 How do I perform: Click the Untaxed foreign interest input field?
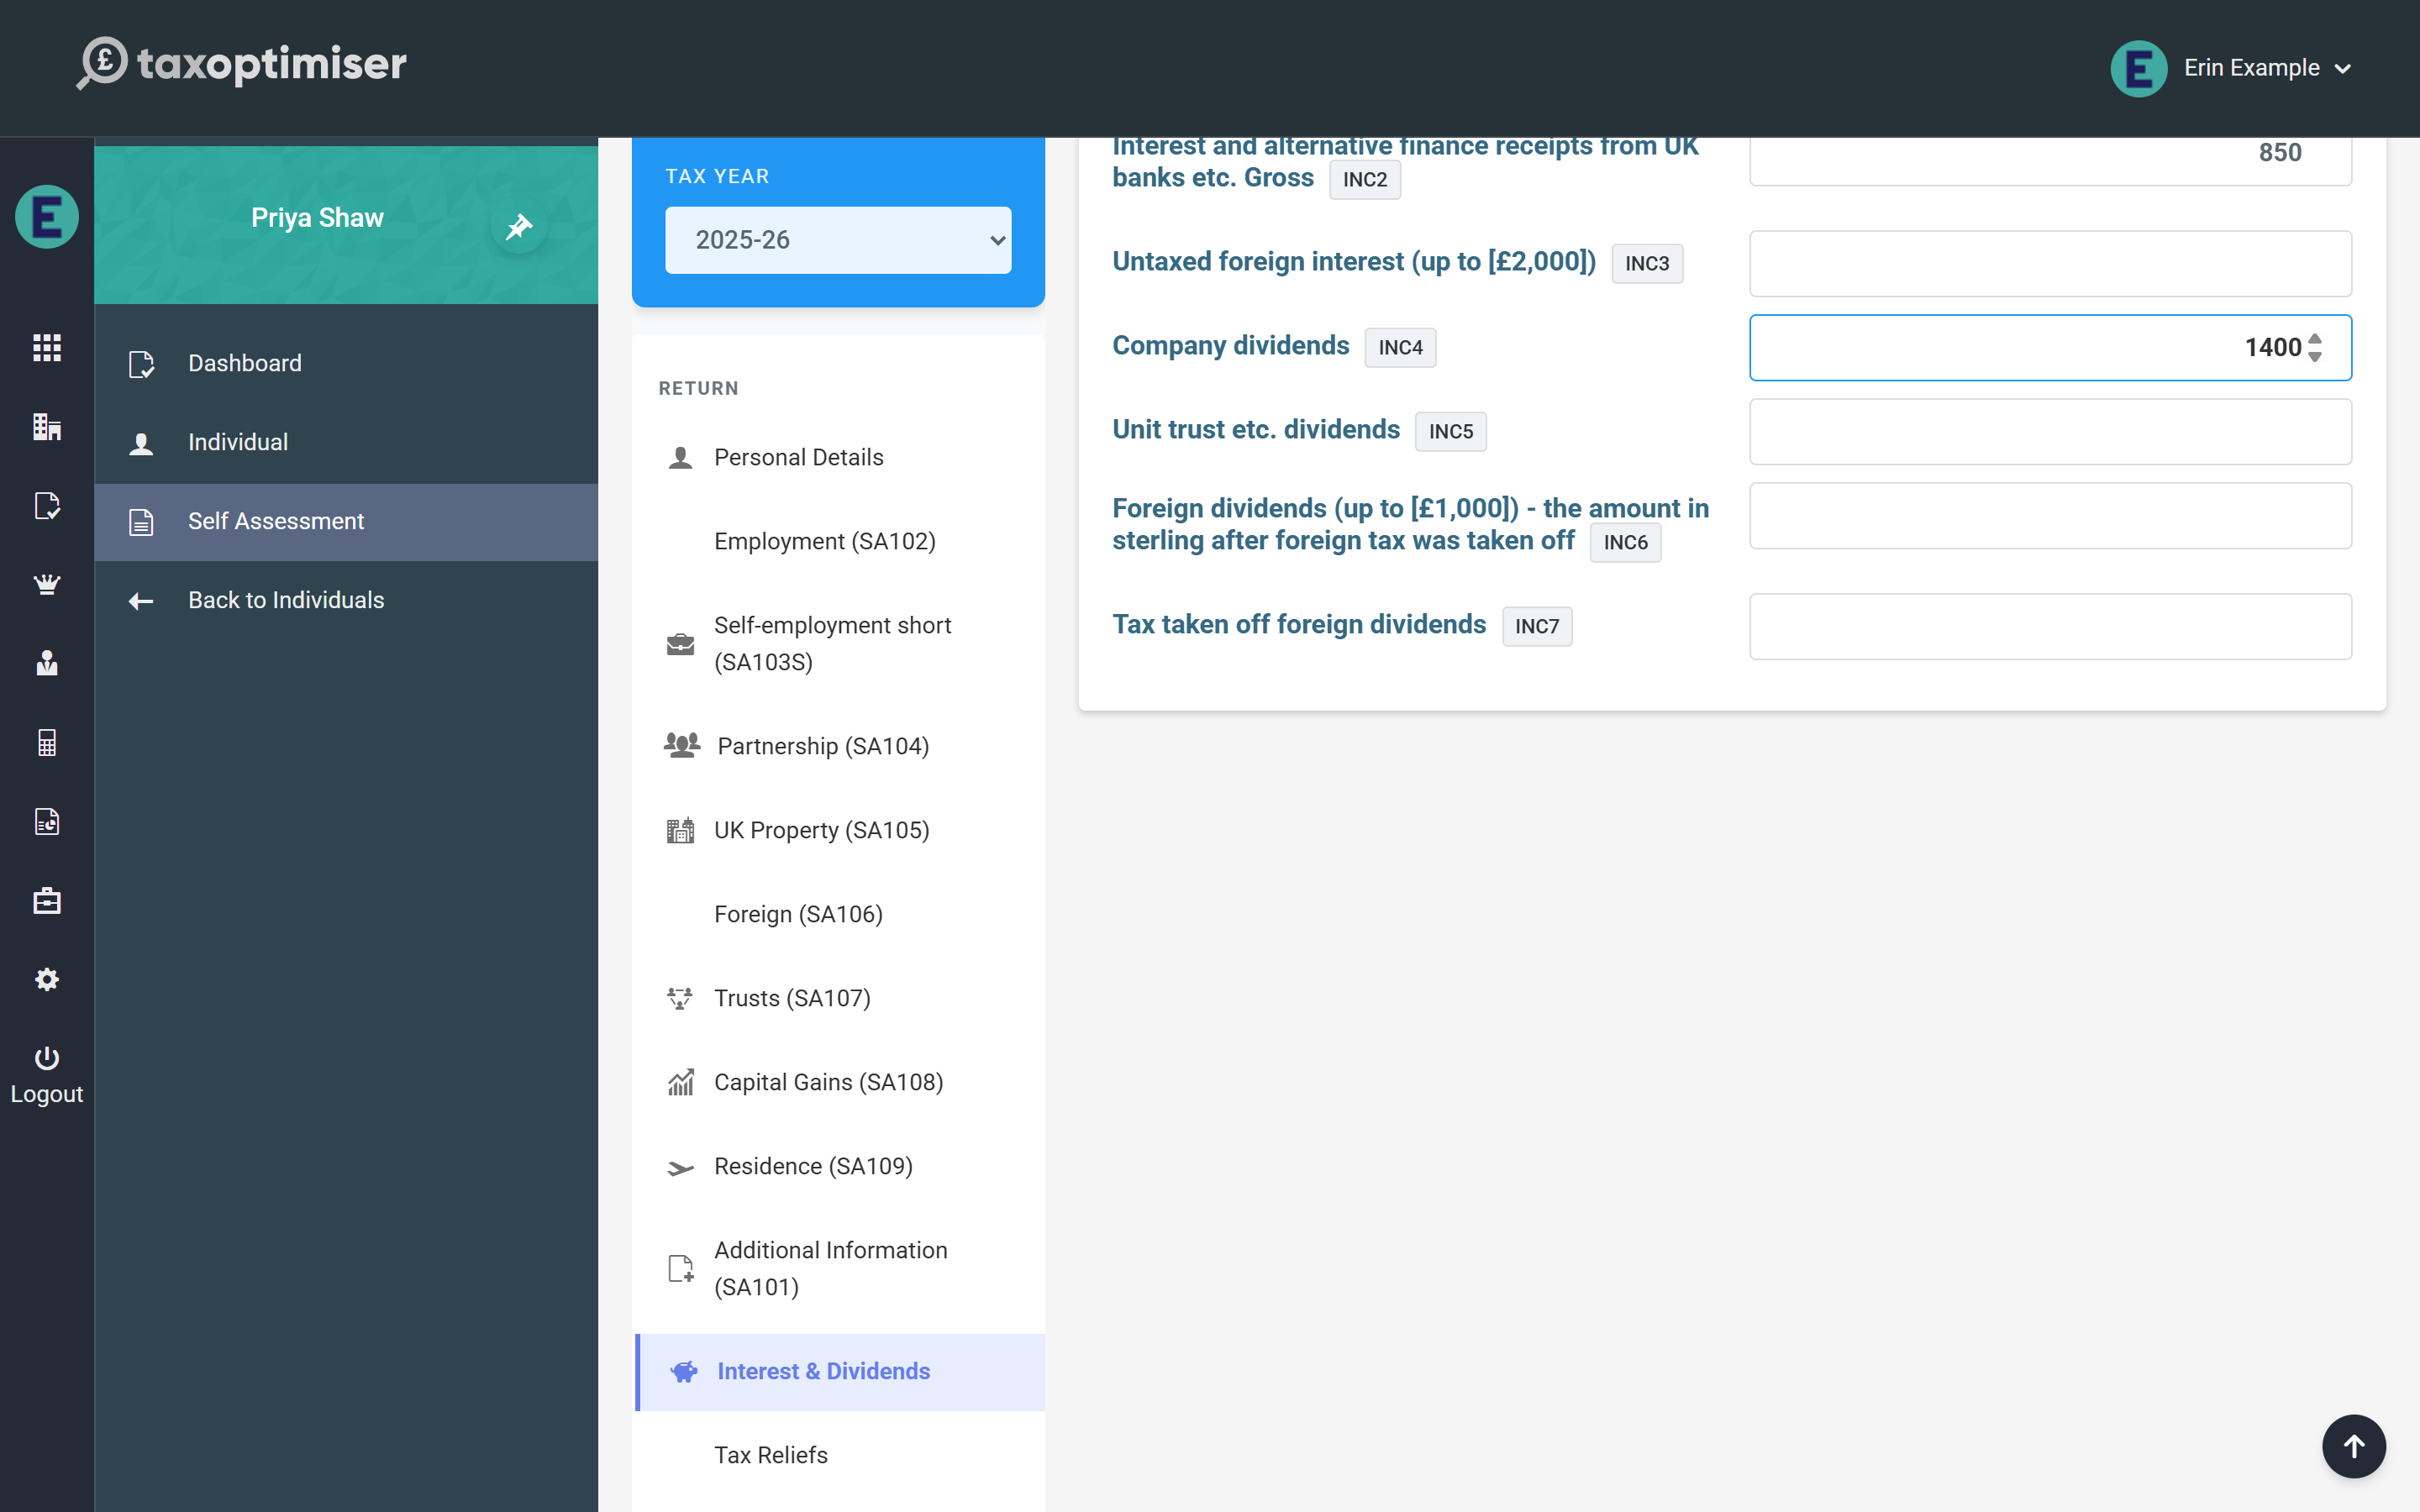point(2050,264)
